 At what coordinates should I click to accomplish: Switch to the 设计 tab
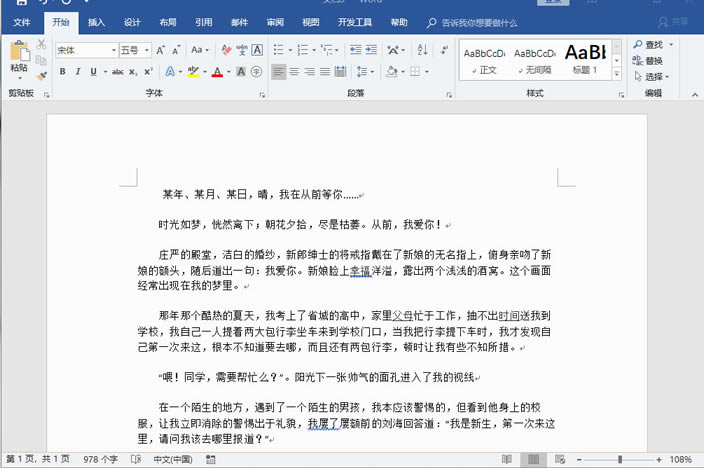[132, 22]
